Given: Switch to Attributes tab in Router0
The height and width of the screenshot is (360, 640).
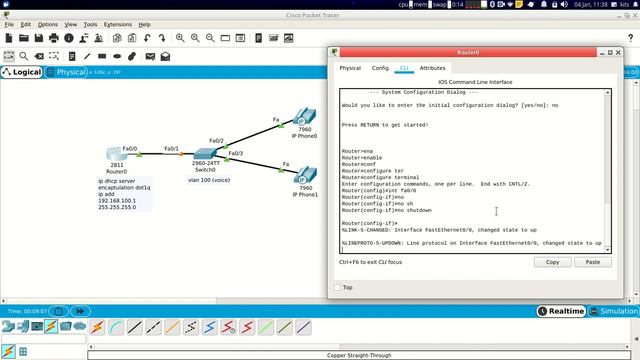Looking at the screenshot, I should click(432, 68).
